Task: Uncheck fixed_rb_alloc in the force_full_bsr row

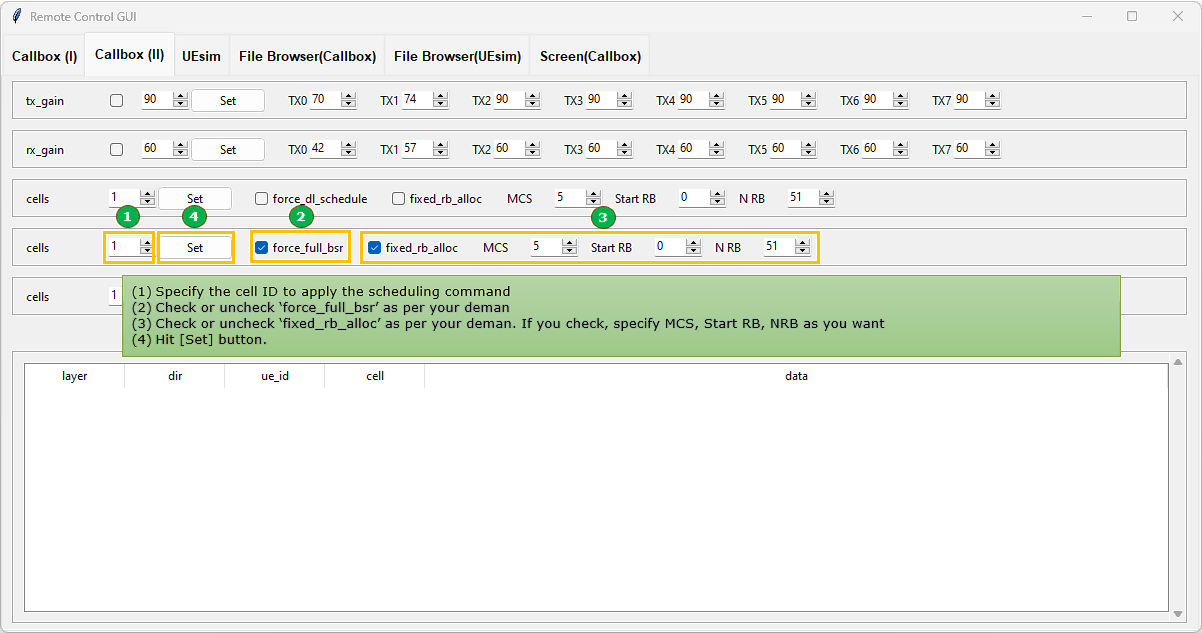Action: 375,247
